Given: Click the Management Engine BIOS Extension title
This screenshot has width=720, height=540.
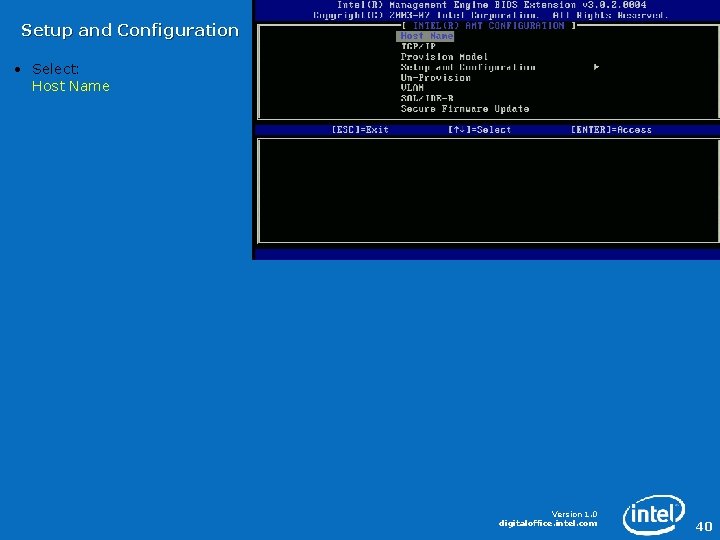Looking at the screenshot, I should point(492,5).
